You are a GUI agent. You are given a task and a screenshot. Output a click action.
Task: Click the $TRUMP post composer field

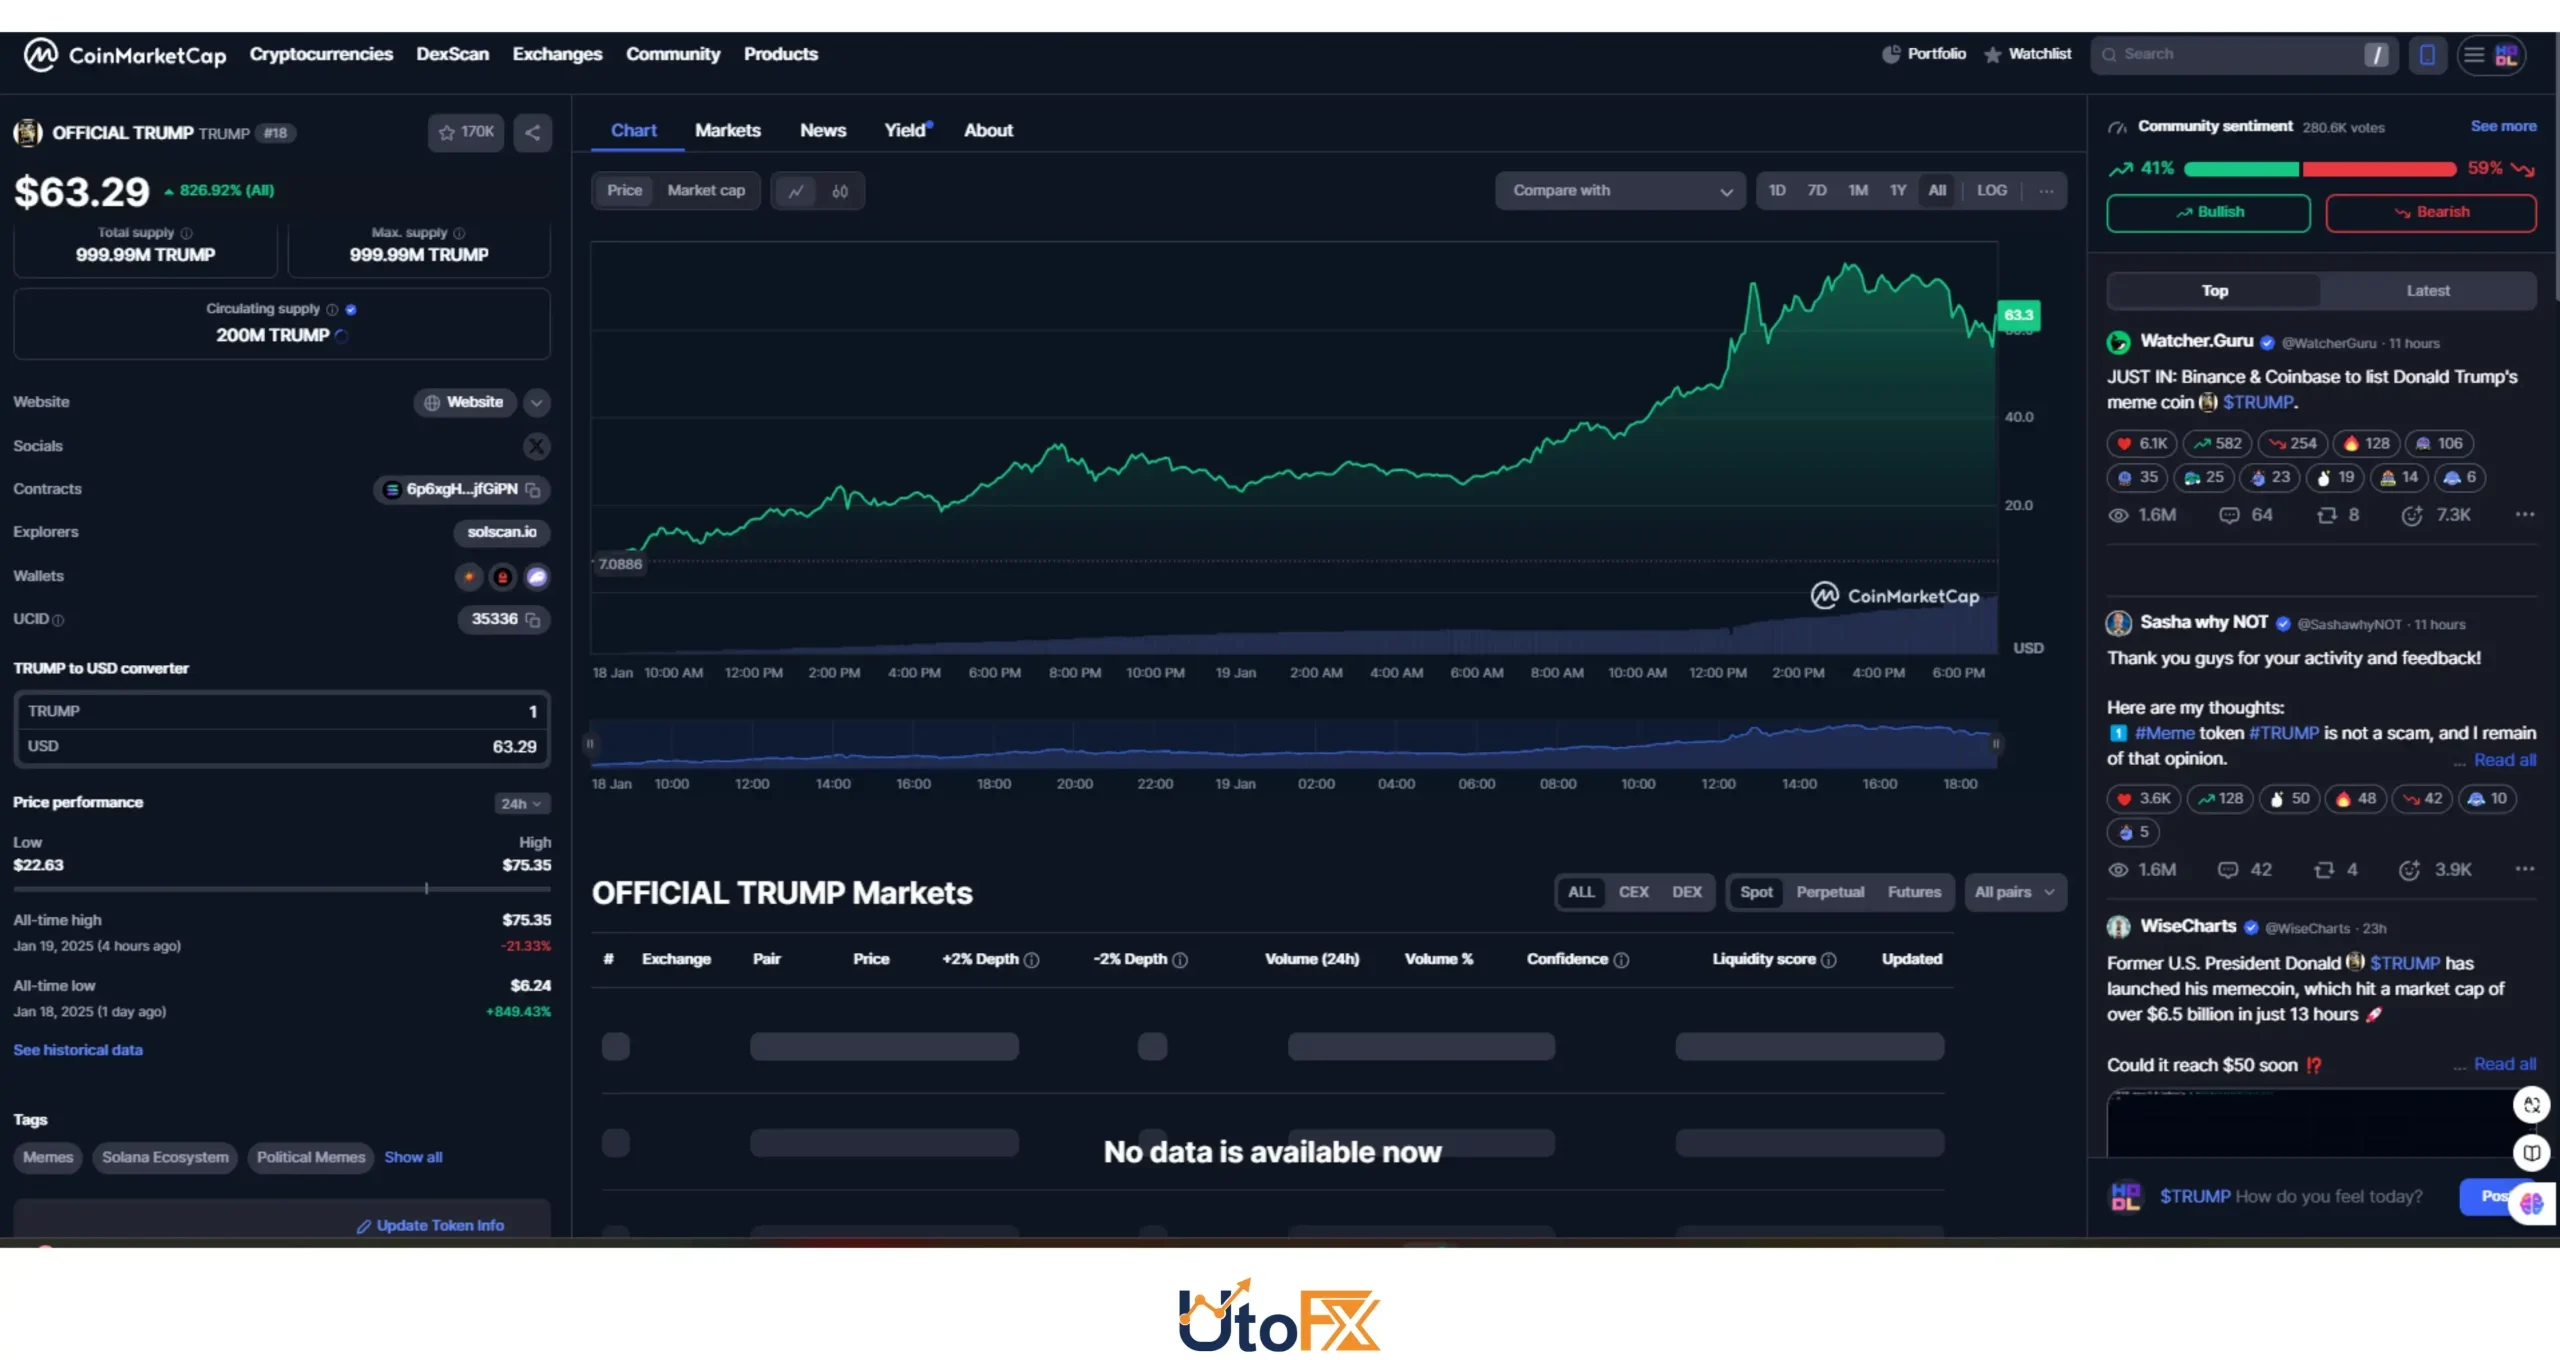[2290, 1197]
